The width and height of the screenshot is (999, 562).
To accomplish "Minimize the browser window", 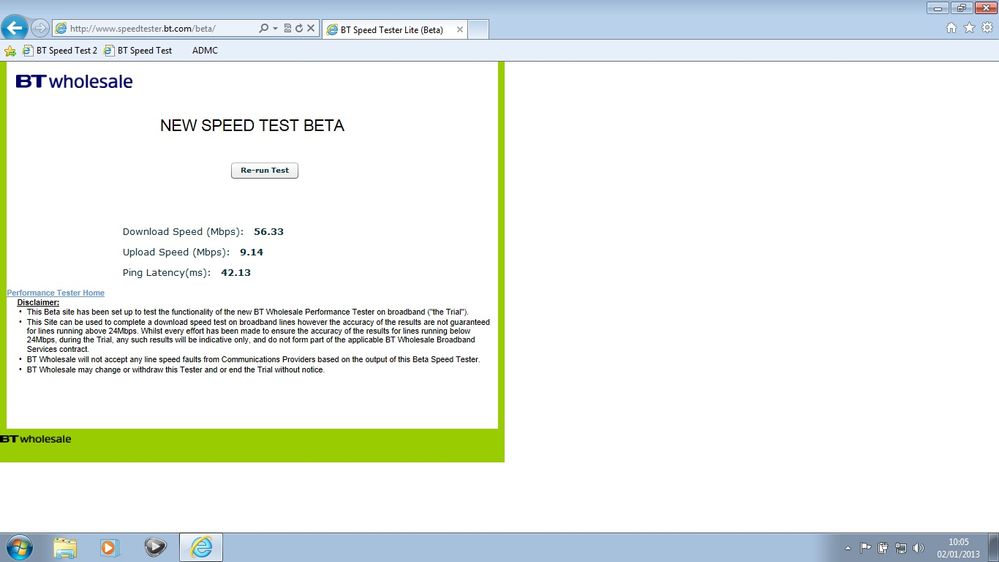I will coord(937,8).
